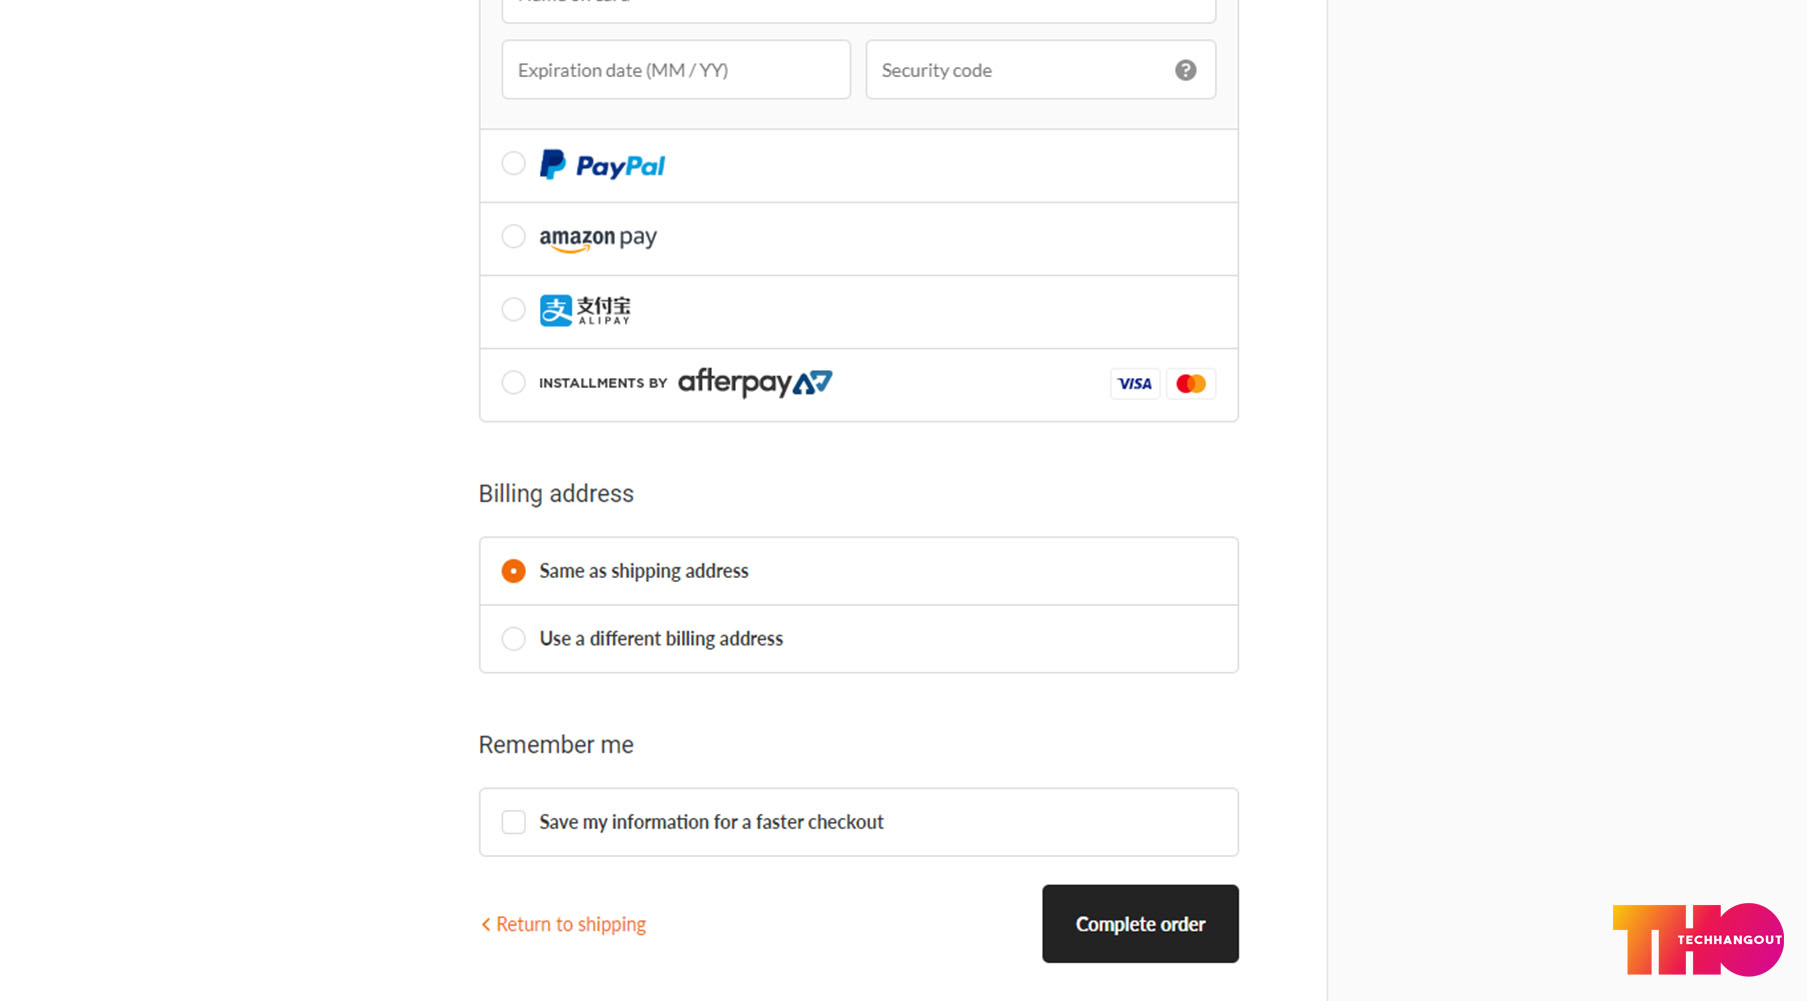Click the Amazon Pay logo

pyautogui.click(x=598, y=238)
